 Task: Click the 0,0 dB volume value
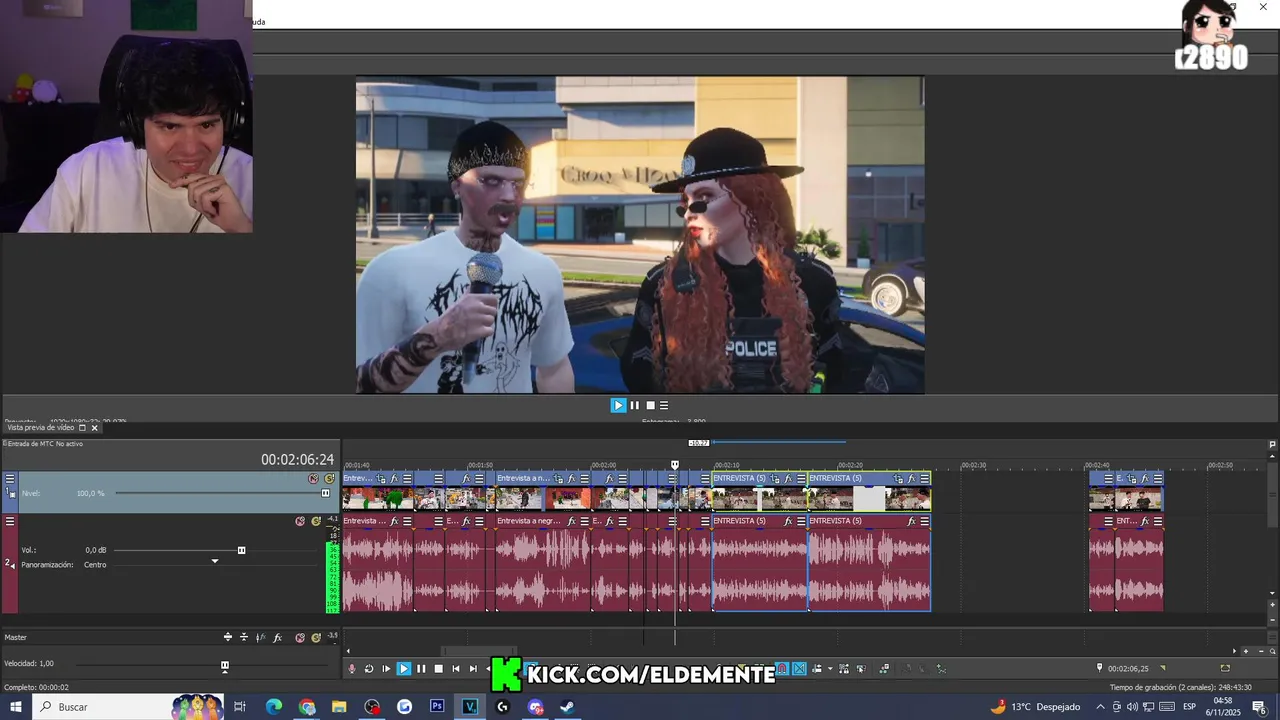tap(96, 550)
